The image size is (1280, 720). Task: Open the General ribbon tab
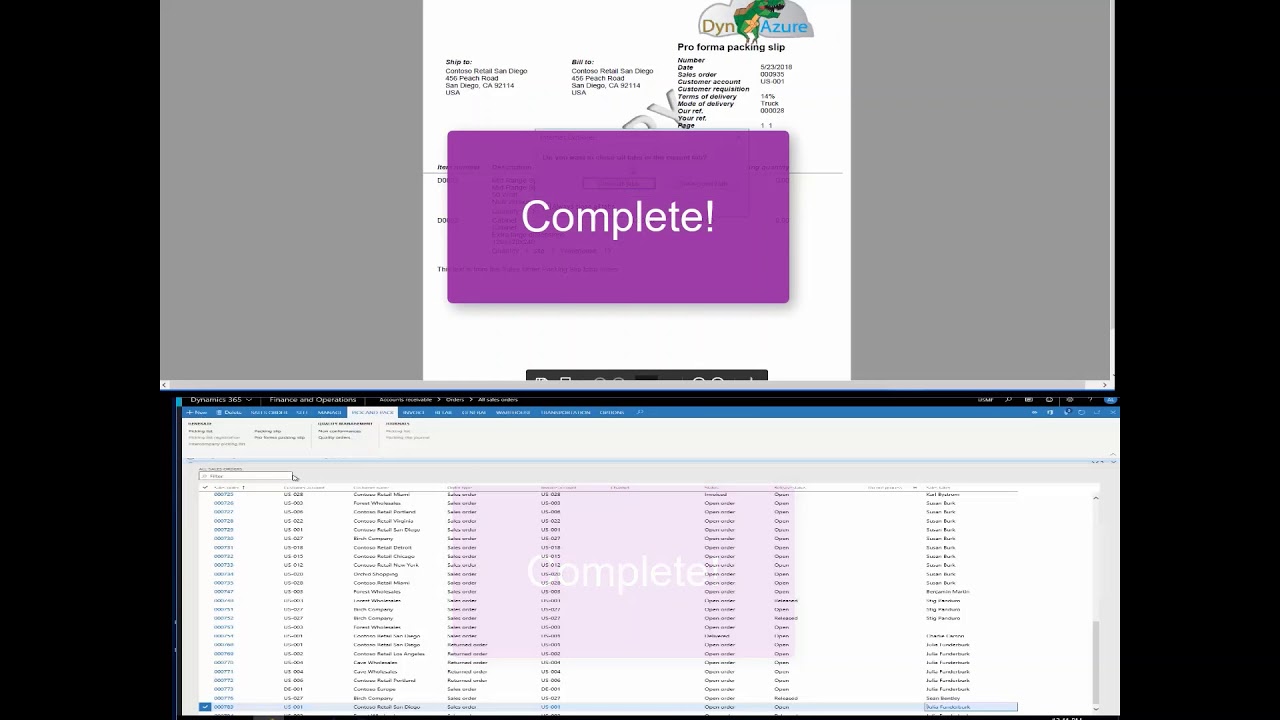coord(473,412)
